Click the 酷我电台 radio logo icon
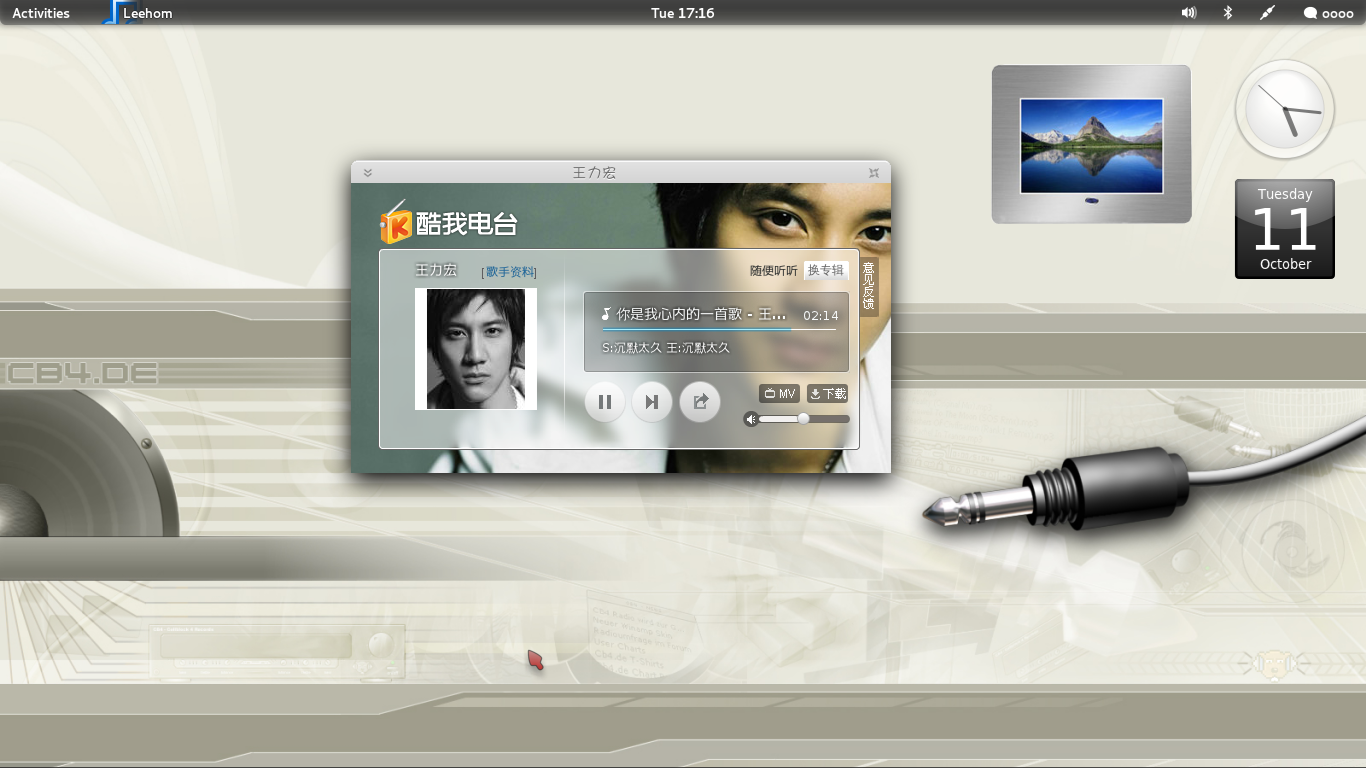The width and height of the screenshot is (1366, 768). 395,222
